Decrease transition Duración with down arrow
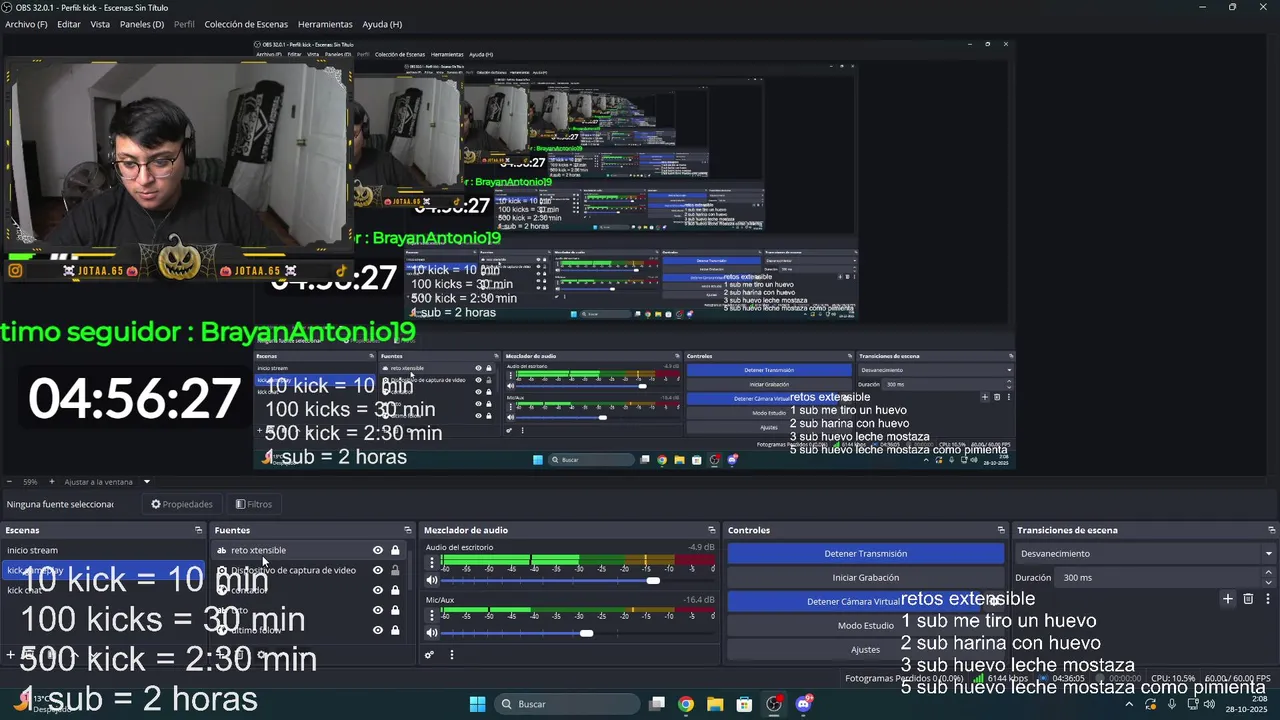 1269,583
